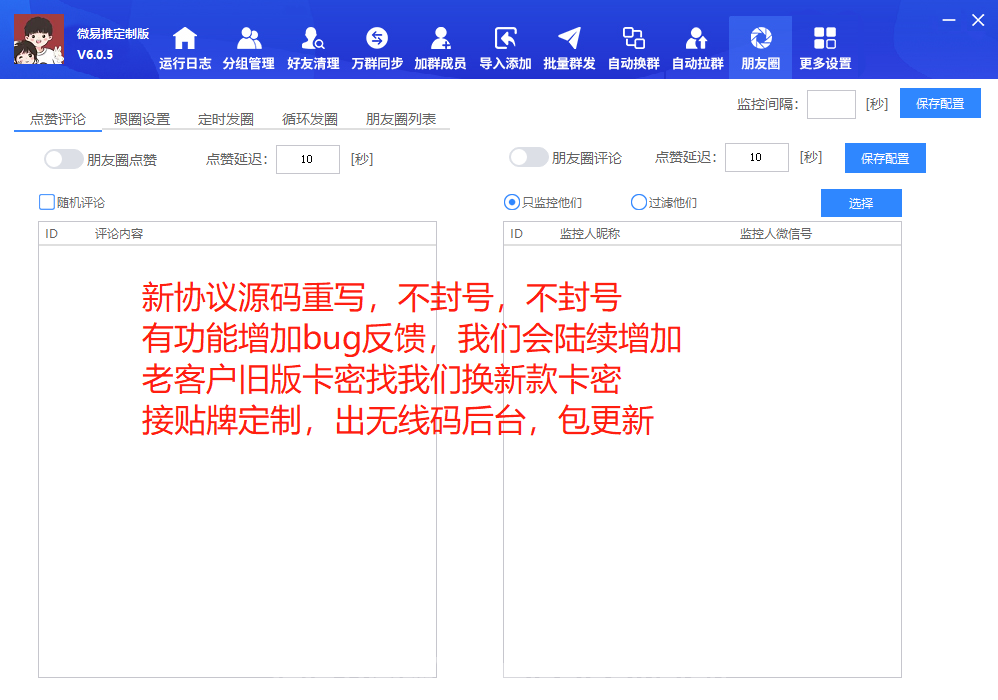The width and height of the screenshot is (998, 700).
Task: Click the 监控人微信号 column header
Action: pos(776,234)
